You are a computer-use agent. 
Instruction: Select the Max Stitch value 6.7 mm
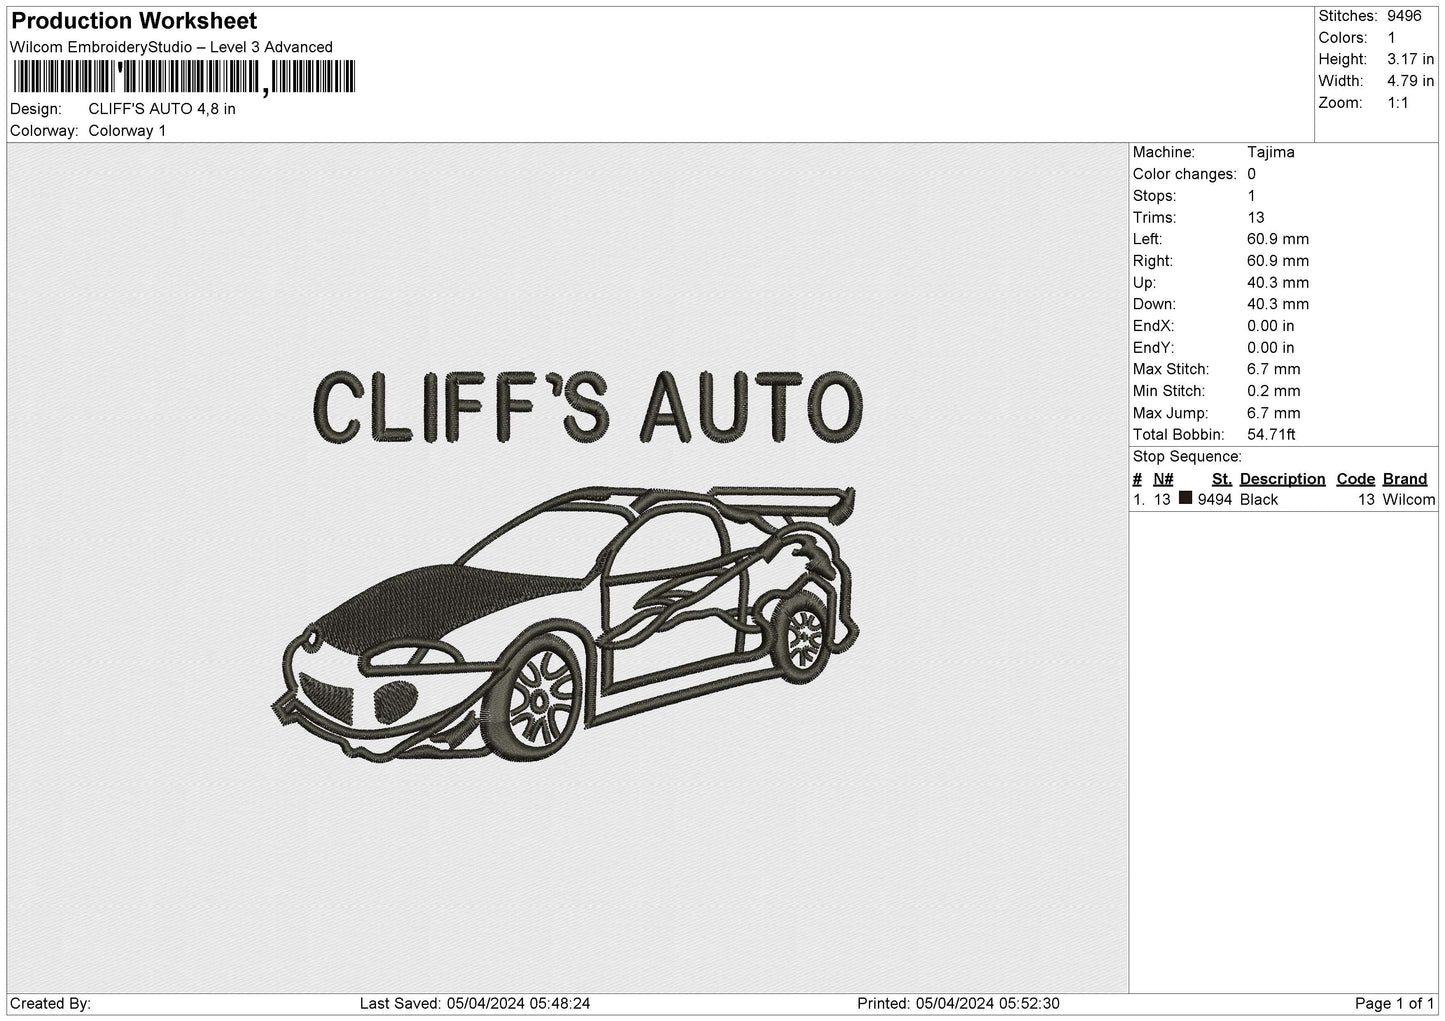coord(1274,369)
